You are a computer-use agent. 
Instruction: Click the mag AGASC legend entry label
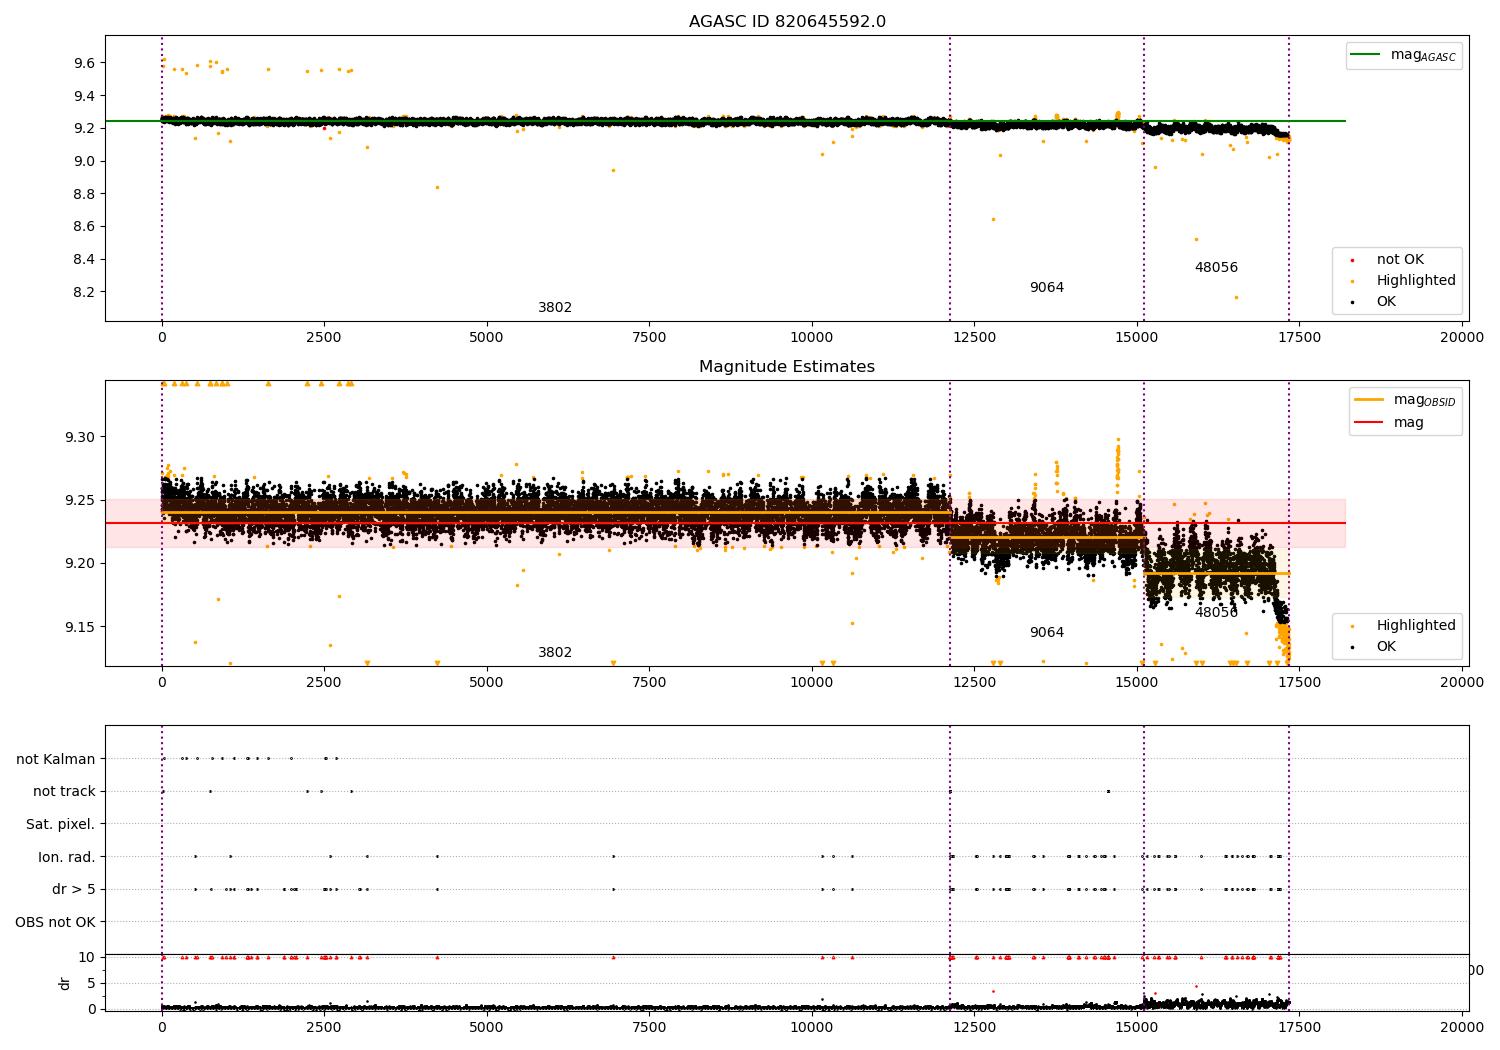click(1423, 55)
